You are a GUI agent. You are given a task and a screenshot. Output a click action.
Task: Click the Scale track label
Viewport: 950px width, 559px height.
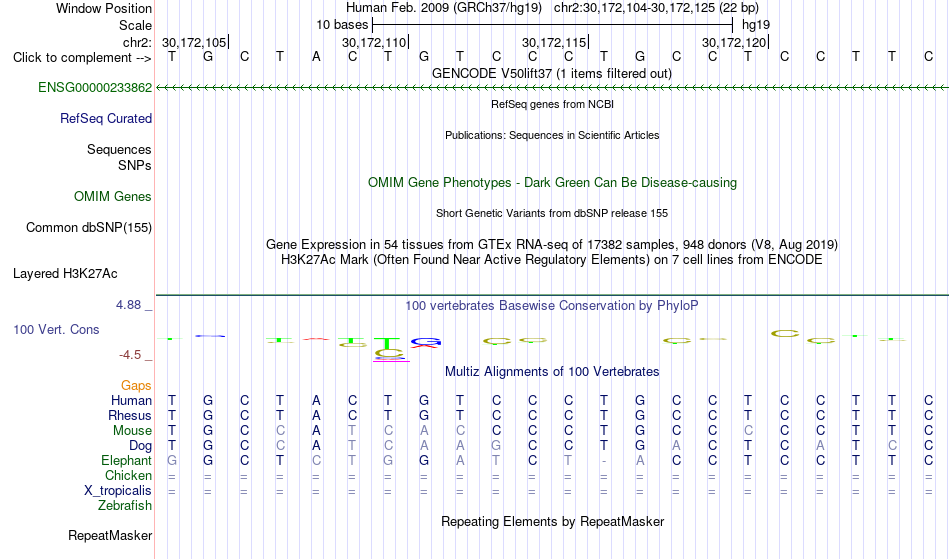pos(136,26)
